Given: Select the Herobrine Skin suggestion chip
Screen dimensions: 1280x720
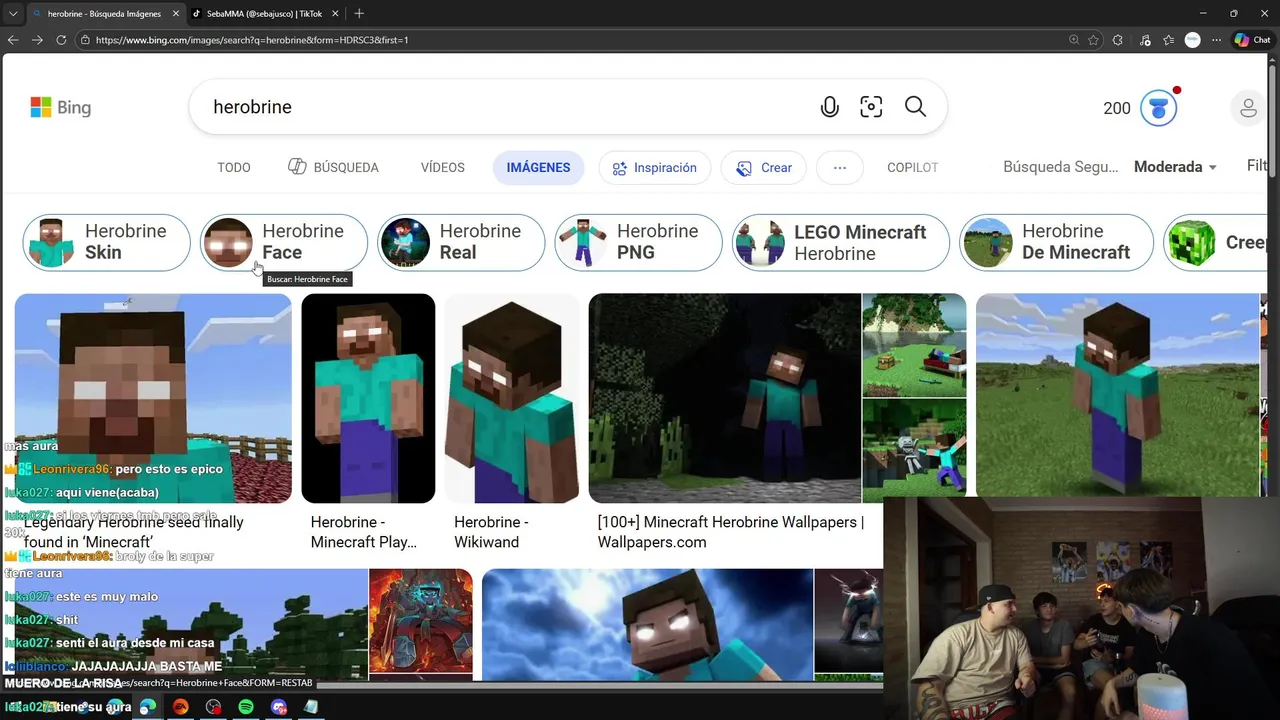Looking at the screenshot, I should (106, 242).
